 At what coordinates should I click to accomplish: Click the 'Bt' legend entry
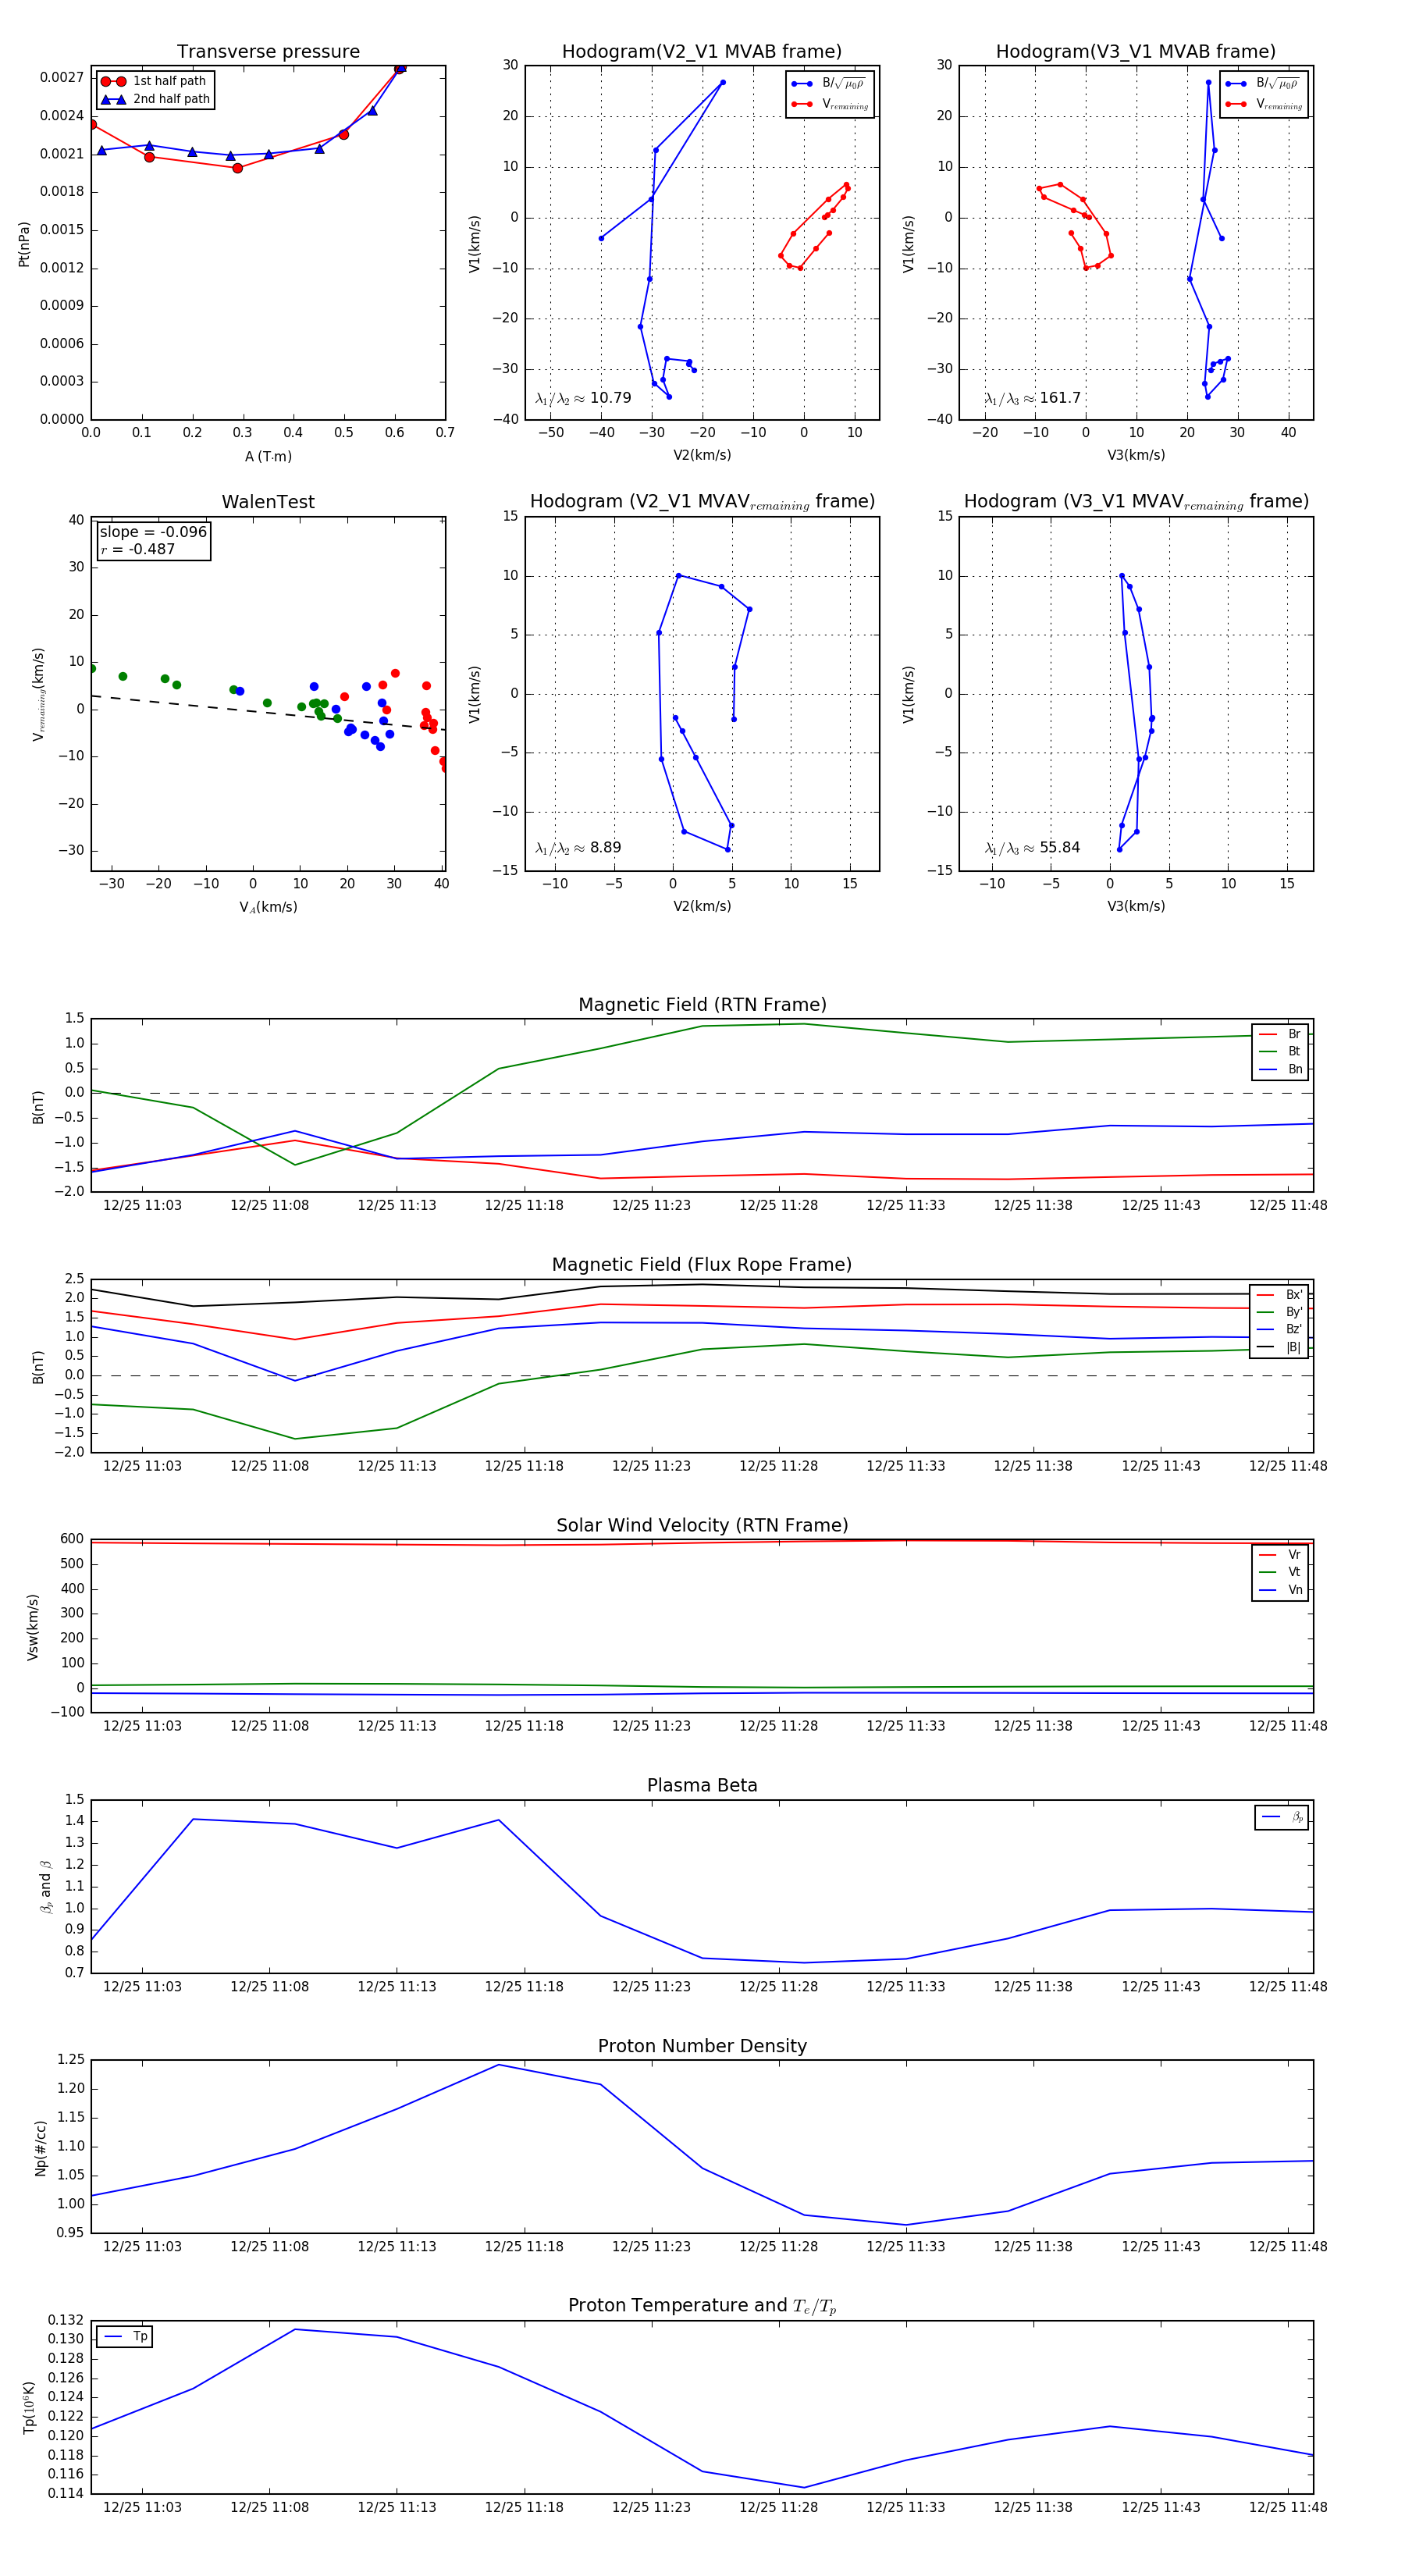[1280, 1051]
